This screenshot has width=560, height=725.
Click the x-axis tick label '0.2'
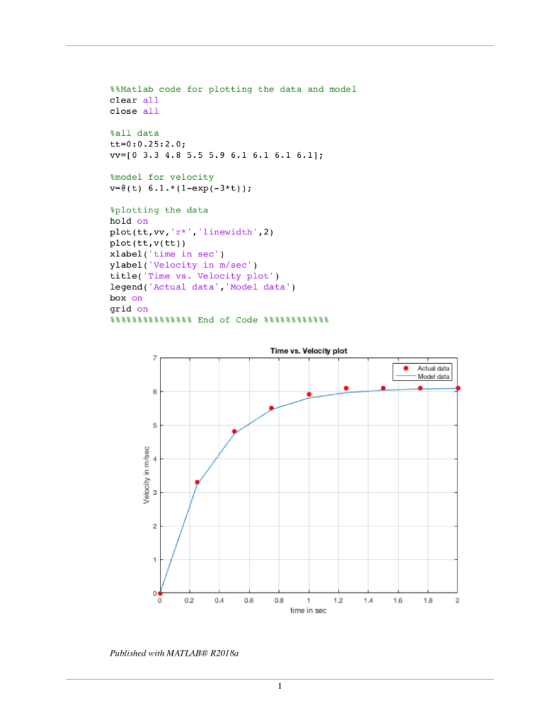point(189,601)
